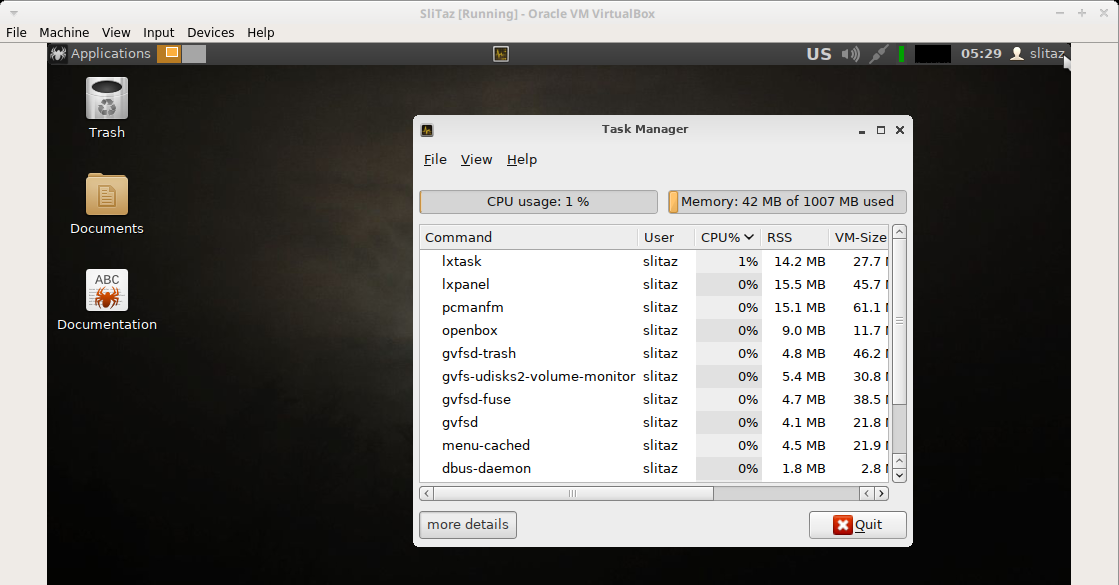Sort by Command column header
This screenshot has width=1119, height=585.
tap(528, 238)
